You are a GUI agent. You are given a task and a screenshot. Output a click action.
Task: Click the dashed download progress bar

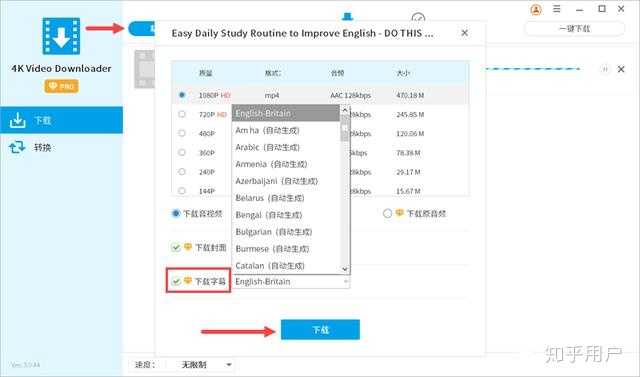pyautogui.click(x=533, y=69)
